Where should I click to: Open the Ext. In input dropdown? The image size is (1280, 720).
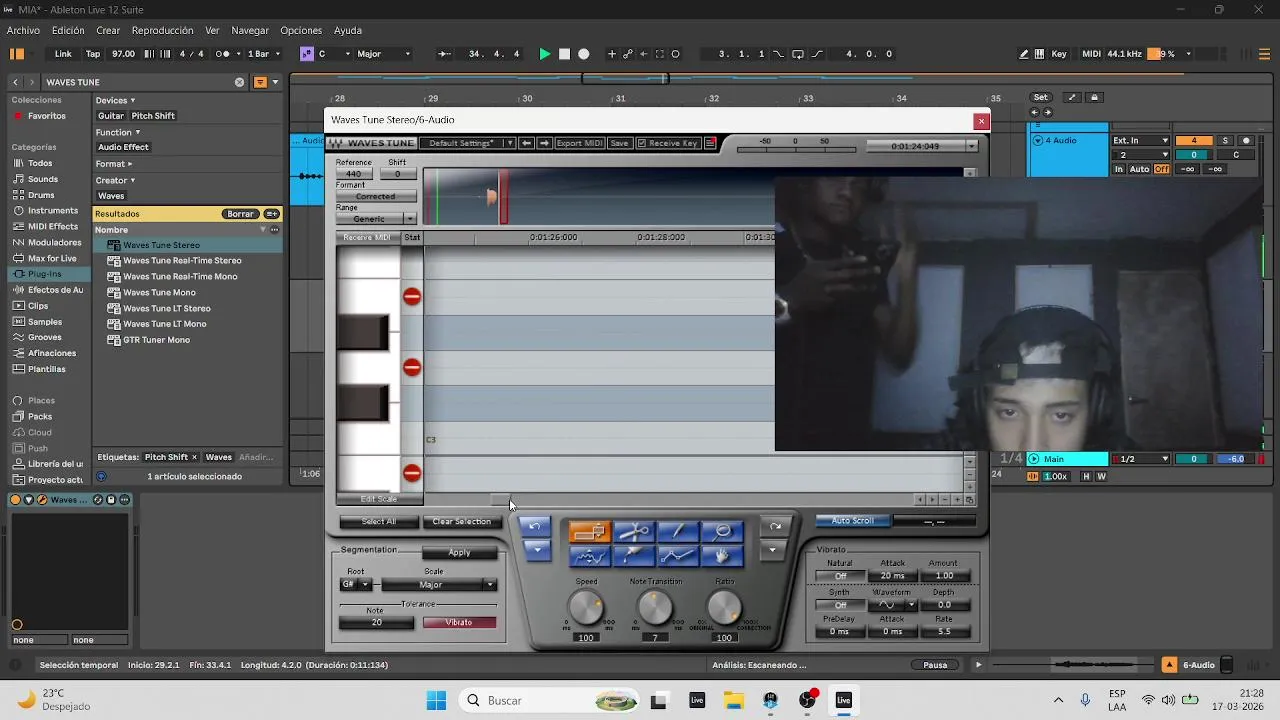click(1141, 141)
